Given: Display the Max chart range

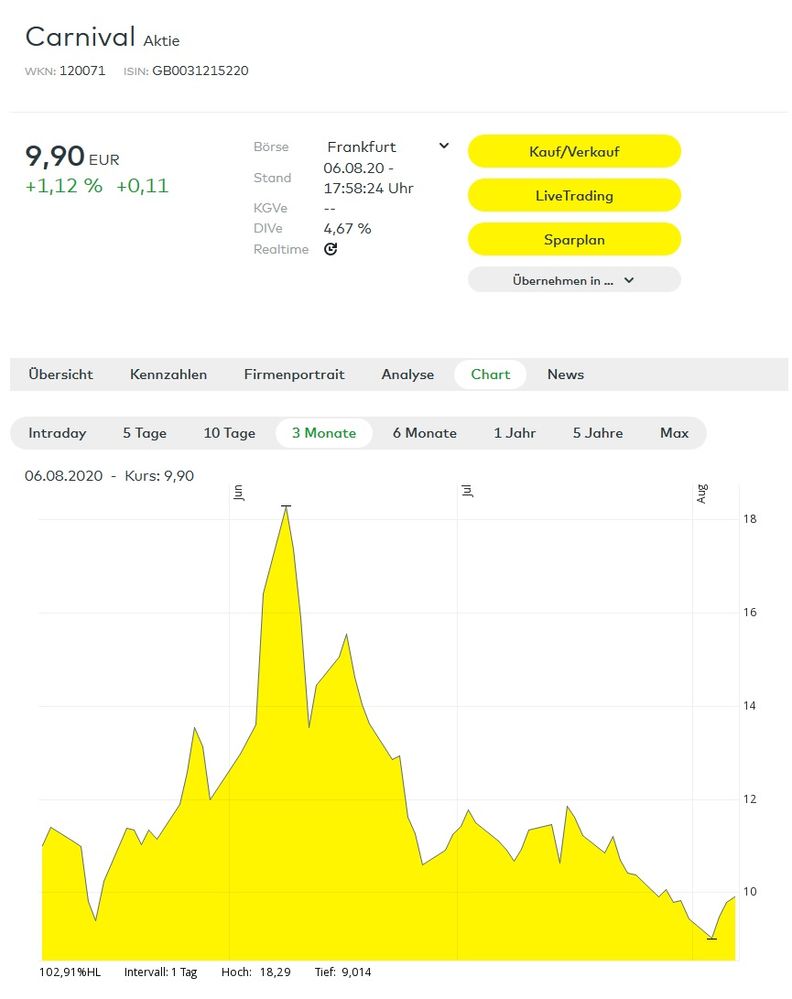Looking at the screenshot, I should [674, 433].
